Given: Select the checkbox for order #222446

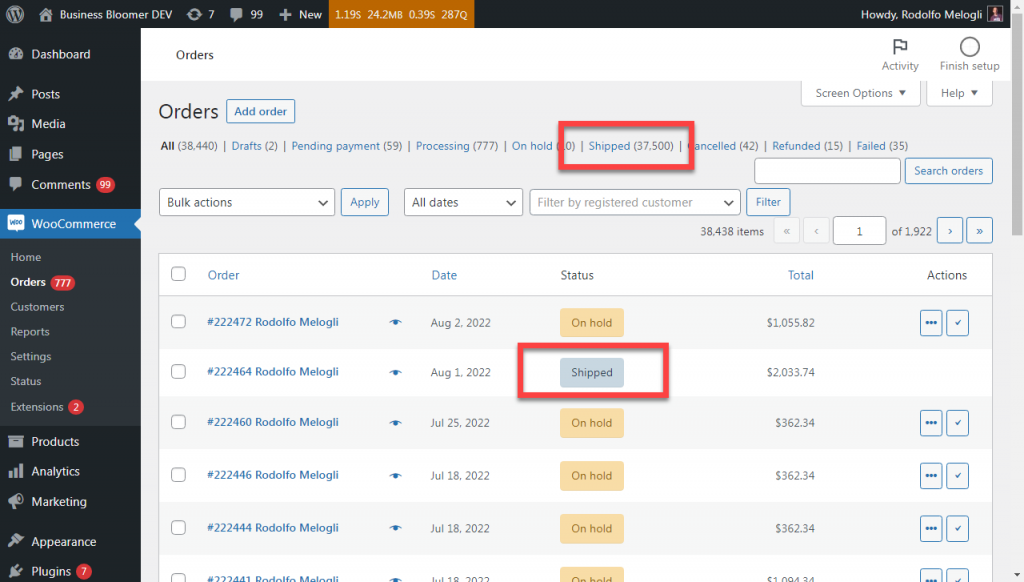Looking at the screenshot, I should pos(178,475).
